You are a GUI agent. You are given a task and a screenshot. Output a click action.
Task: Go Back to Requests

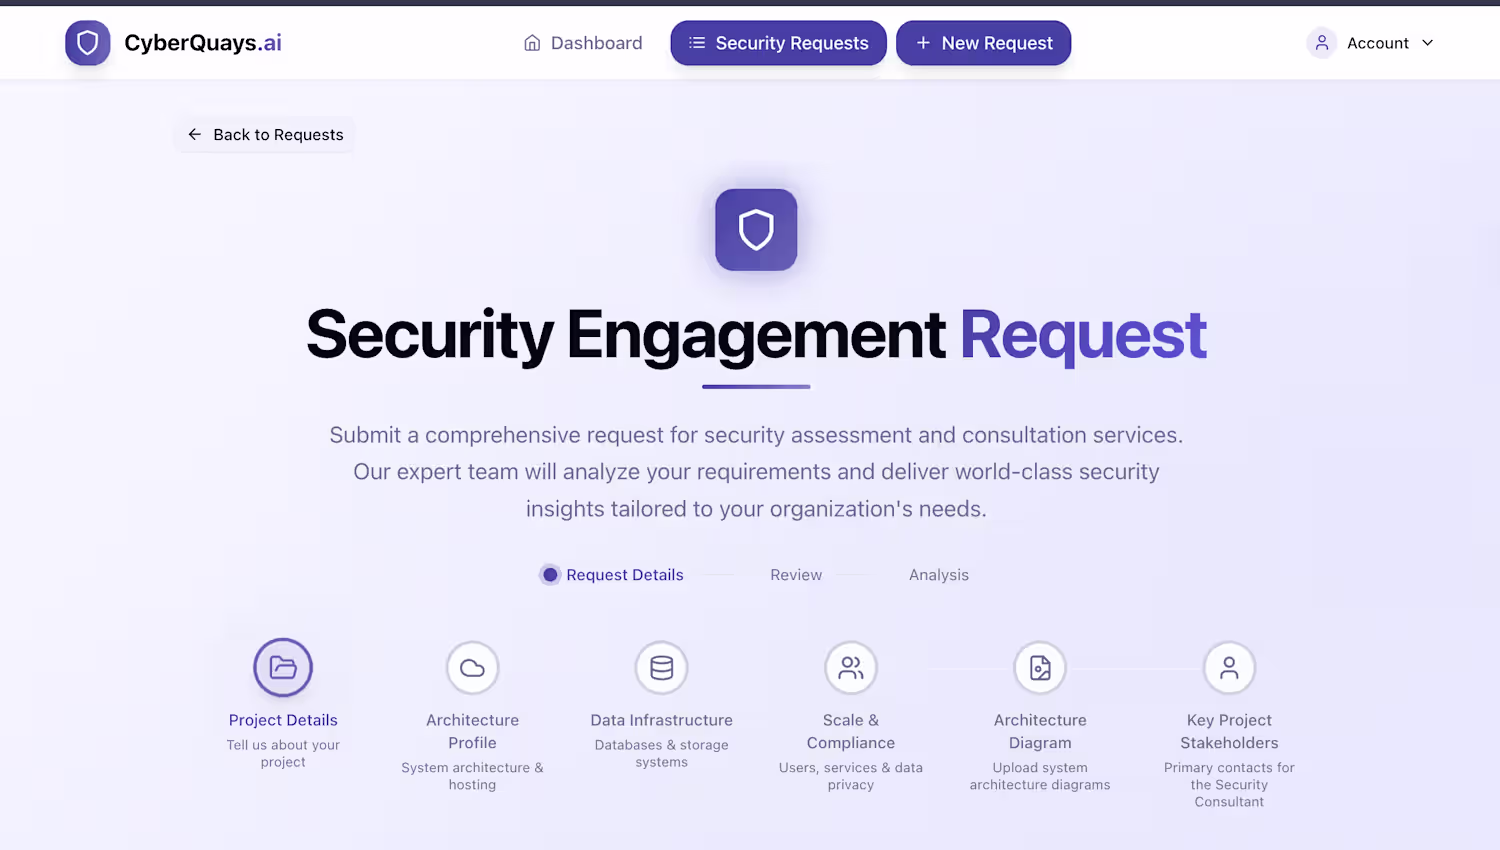pos(265,135)
